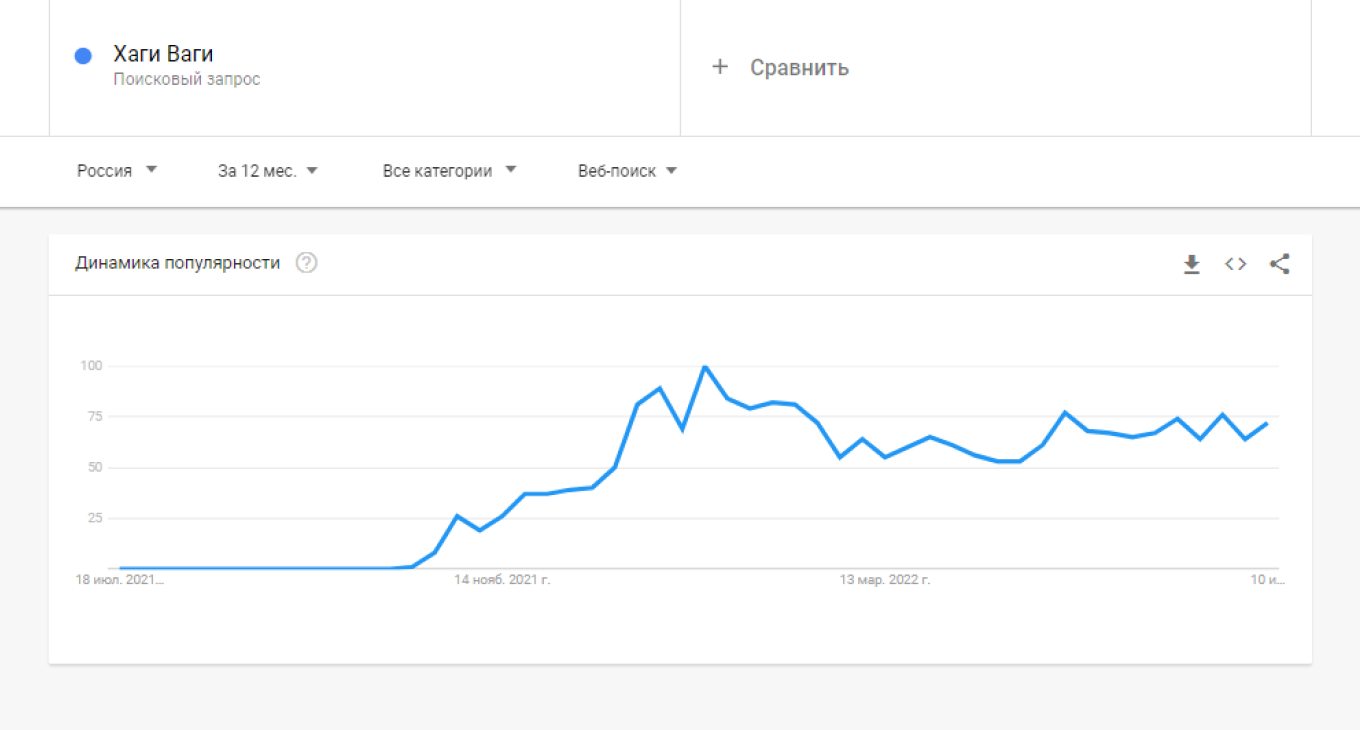Click the 14 нояб. 2021 г. axis label

[502, 580]
